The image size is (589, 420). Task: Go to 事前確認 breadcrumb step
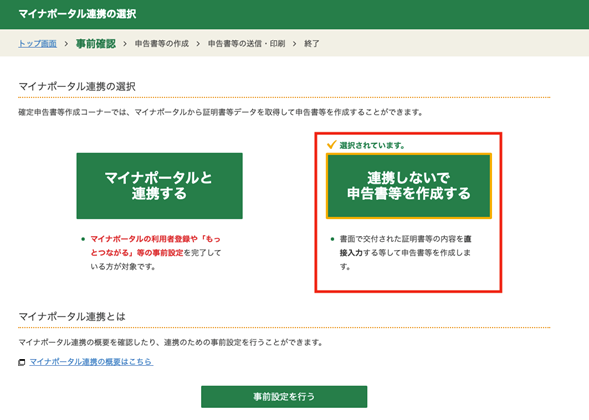(96, 44)
